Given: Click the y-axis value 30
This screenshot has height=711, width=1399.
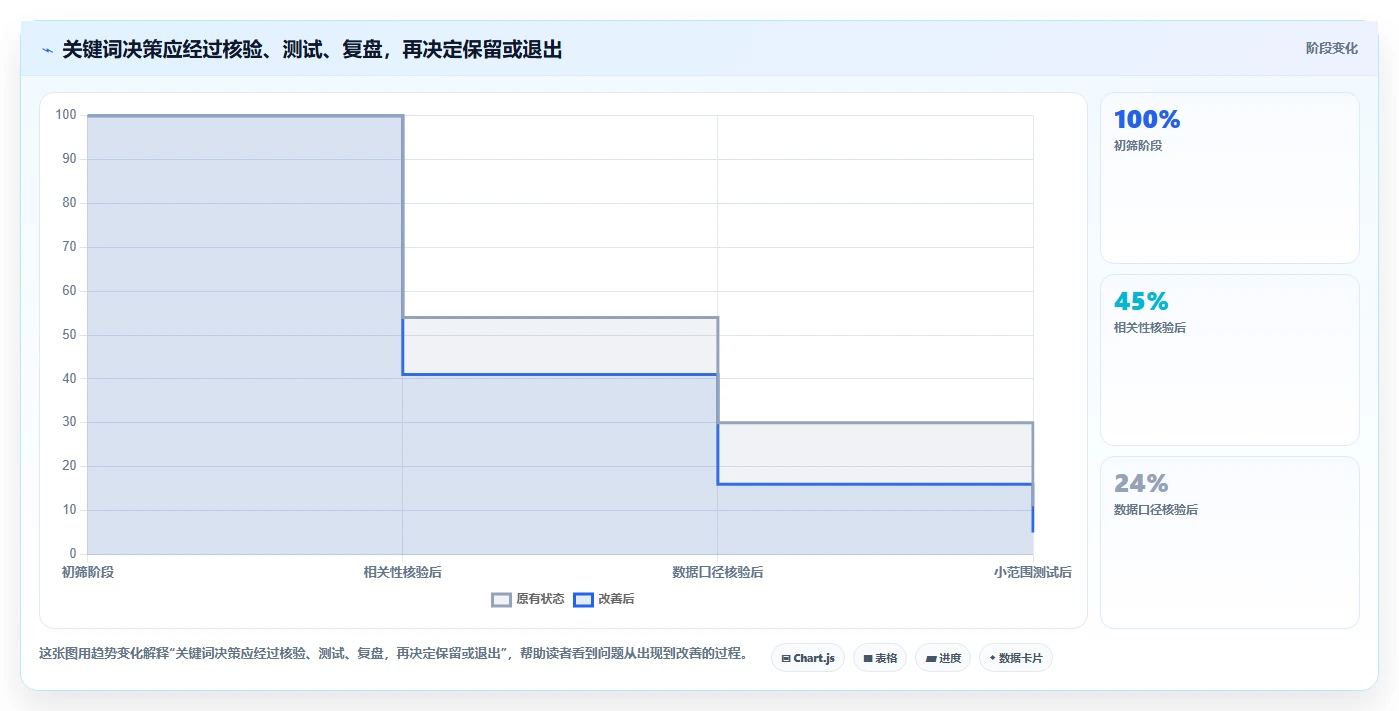Looking at the screenshot, I should tap(69, 422).
